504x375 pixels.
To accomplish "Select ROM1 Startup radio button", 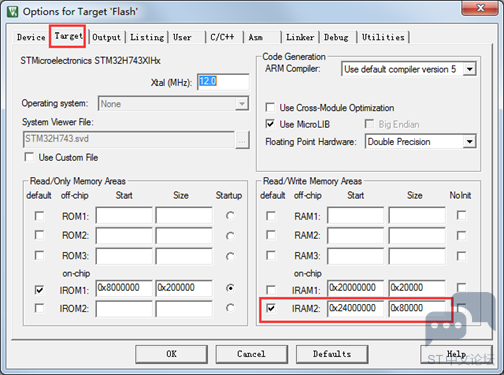I will point(230,216).
